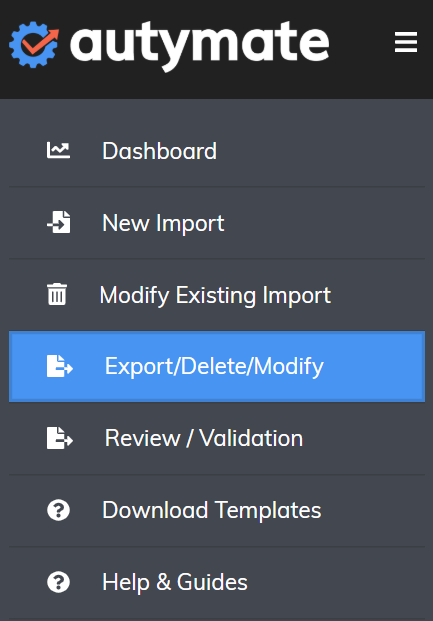Click the question mark icon beside Help & Guides
Viewport: 433px width, 621px height.
[x=59, y=582]
